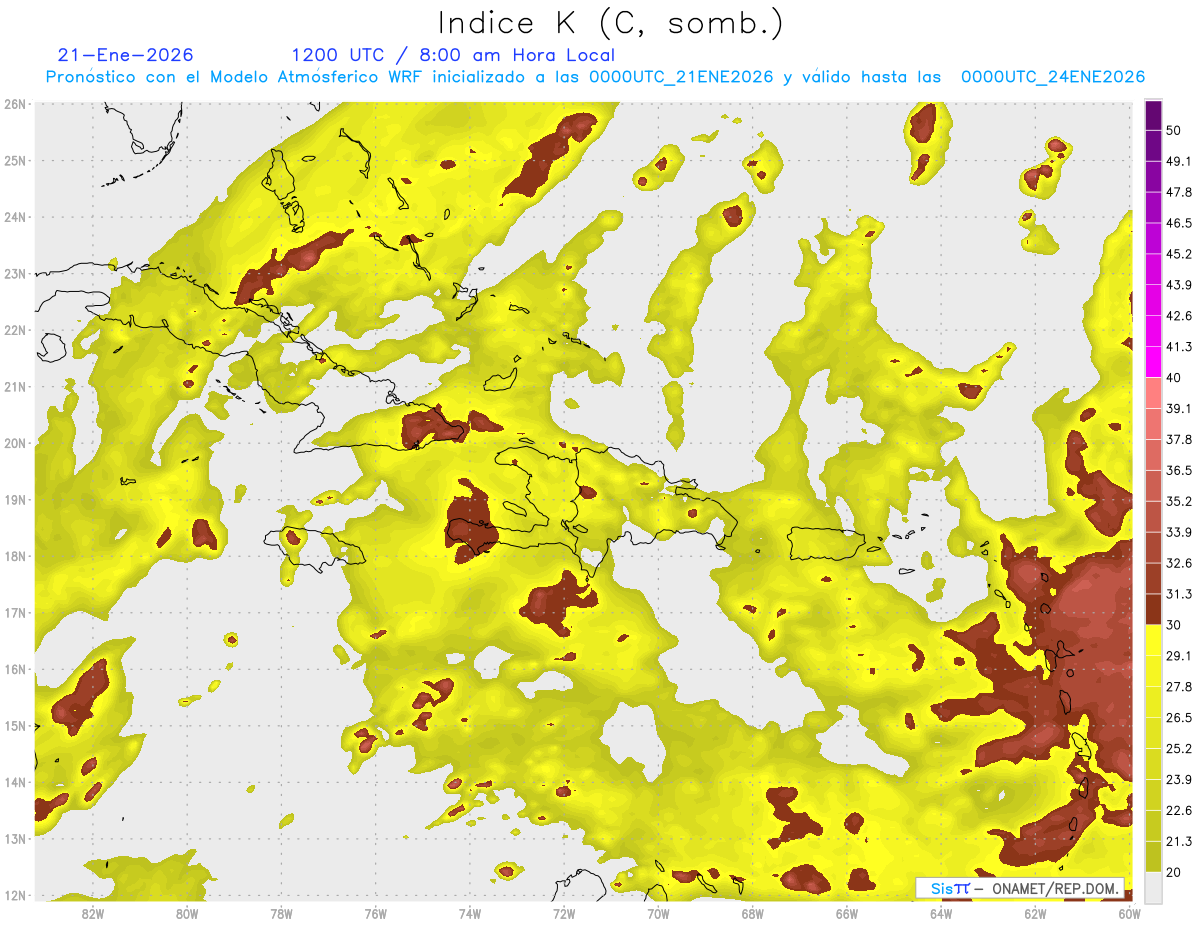Click colorbar value 47.8
This screenshot has height=927, width=1200.
pos(1178,192)
